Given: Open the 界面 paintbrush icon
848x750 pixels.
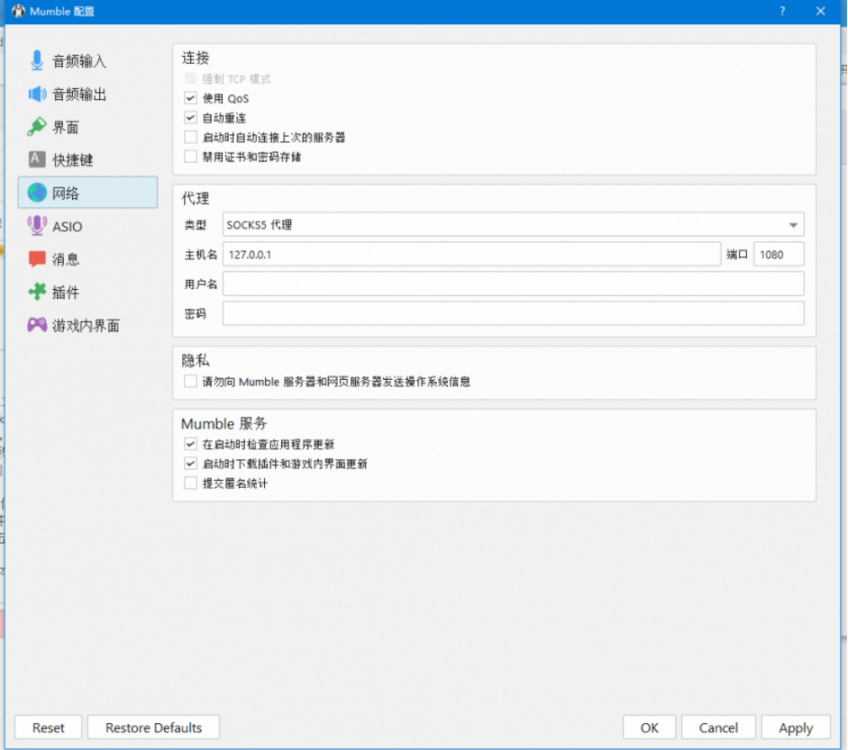Looking at the screenshot, I should point(37,127).
